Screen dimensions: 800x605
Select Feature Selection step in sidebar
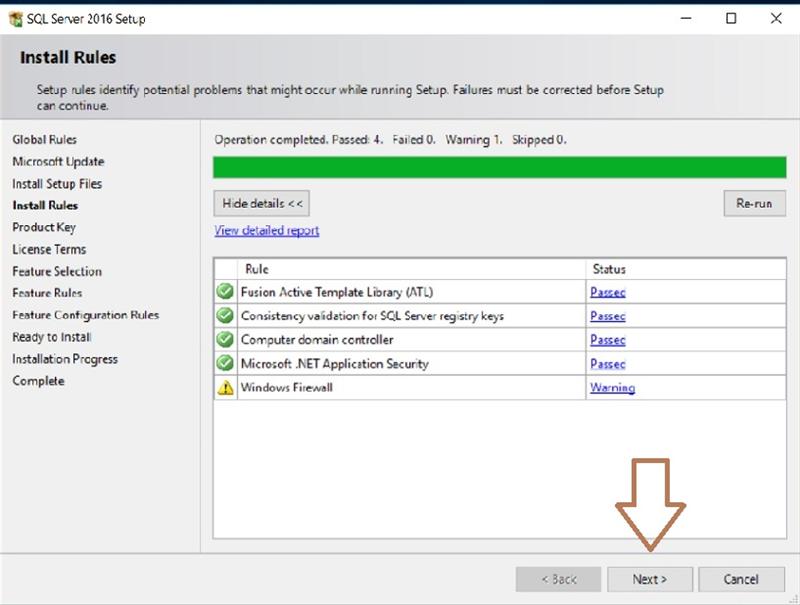(x=57, y=272)
